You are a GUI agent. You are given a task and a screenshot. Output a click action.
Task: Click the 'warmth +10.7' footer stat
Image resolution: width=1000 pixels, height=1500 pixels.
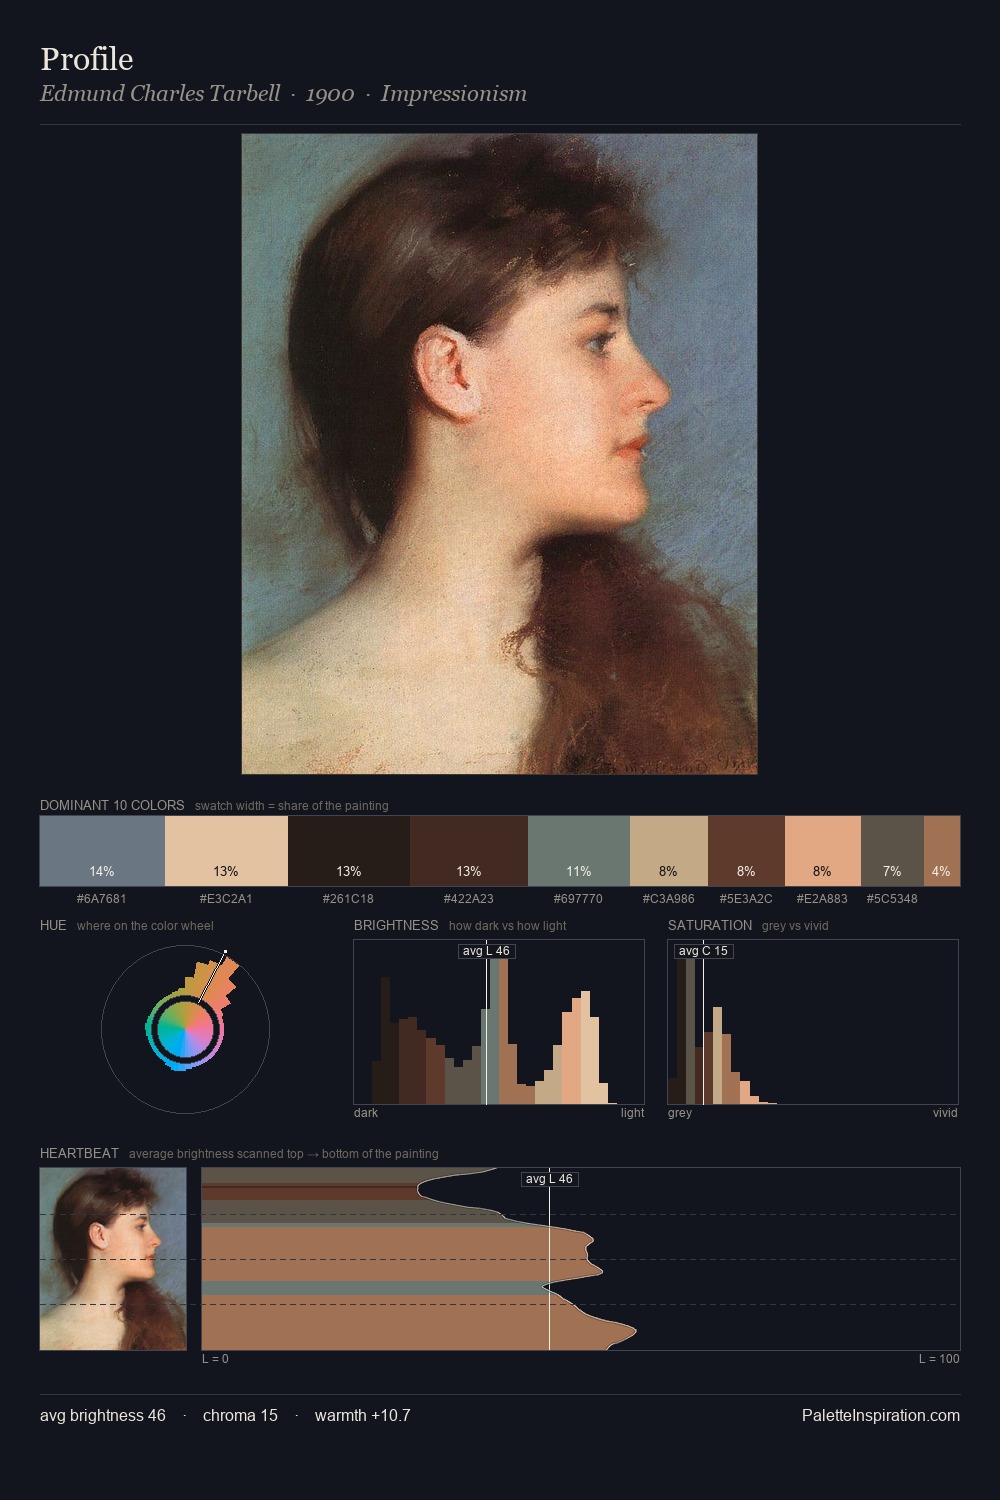tap(363, 1415)
